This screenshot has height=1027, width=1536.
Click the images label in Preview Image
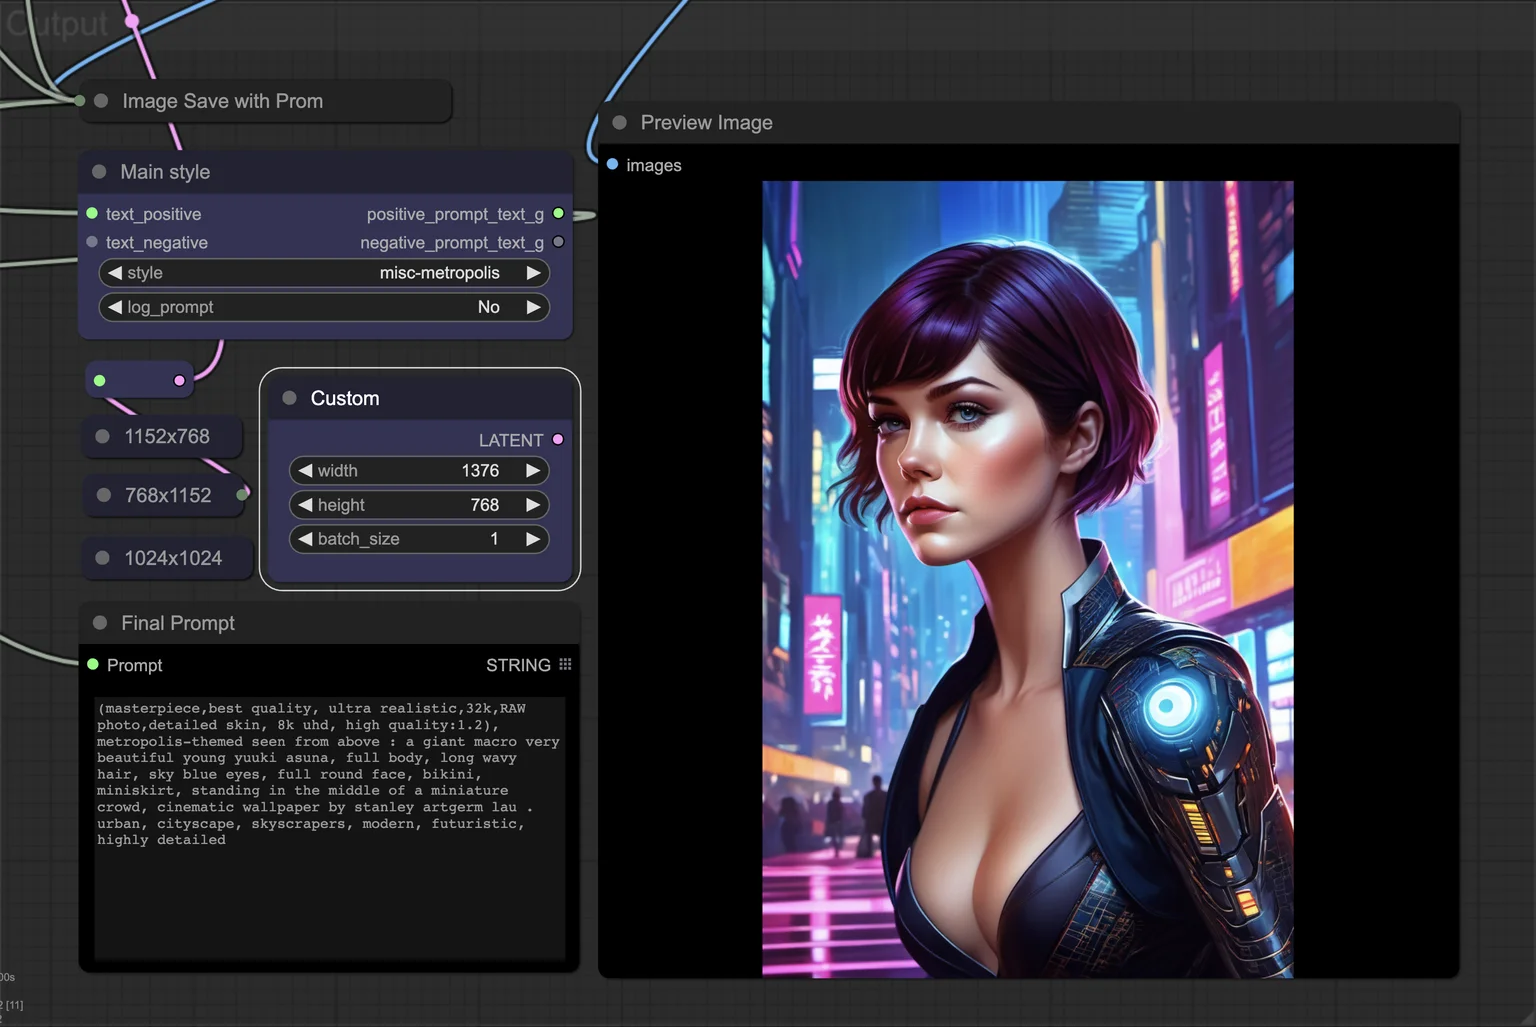point(654,165)
